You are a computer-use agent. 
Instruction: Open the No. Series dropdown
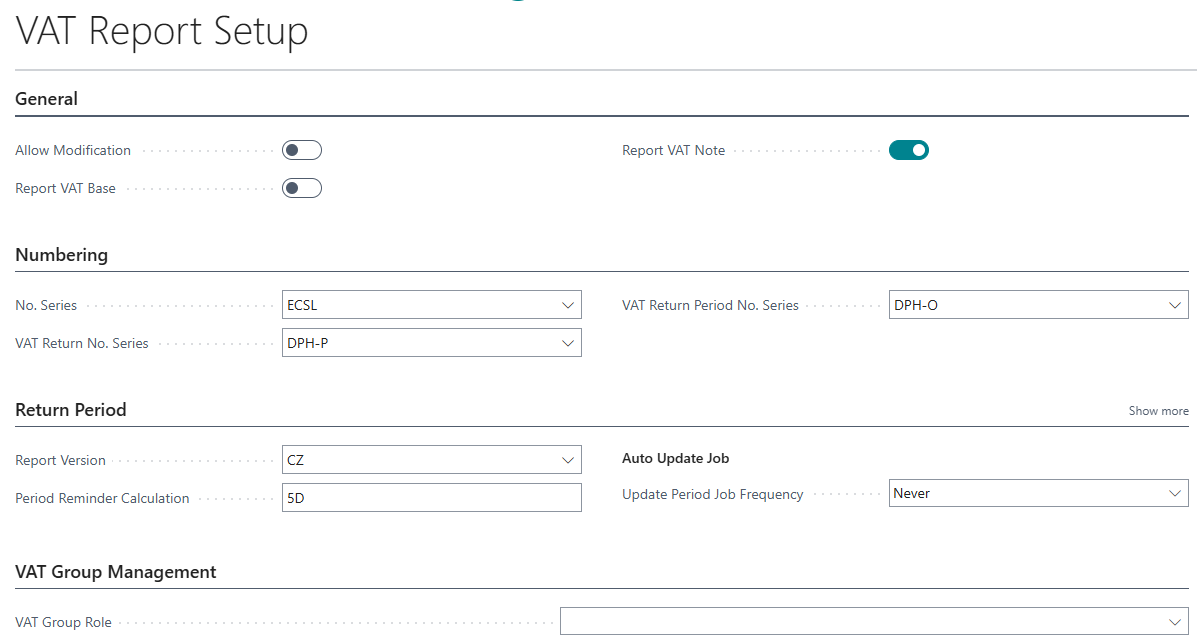(568, 304)
